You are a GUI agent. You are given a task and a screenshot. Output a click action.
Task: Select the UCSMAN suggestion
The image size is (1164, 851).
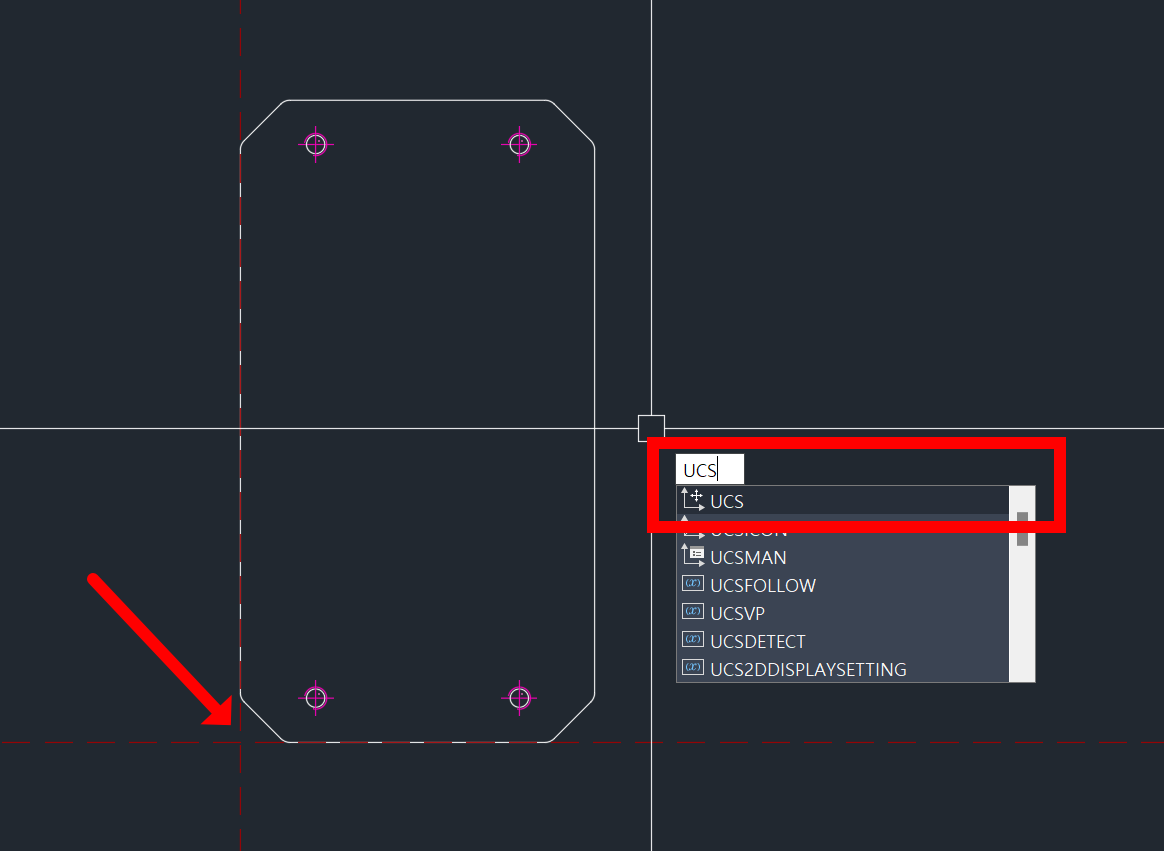click(x=843, y=558)
